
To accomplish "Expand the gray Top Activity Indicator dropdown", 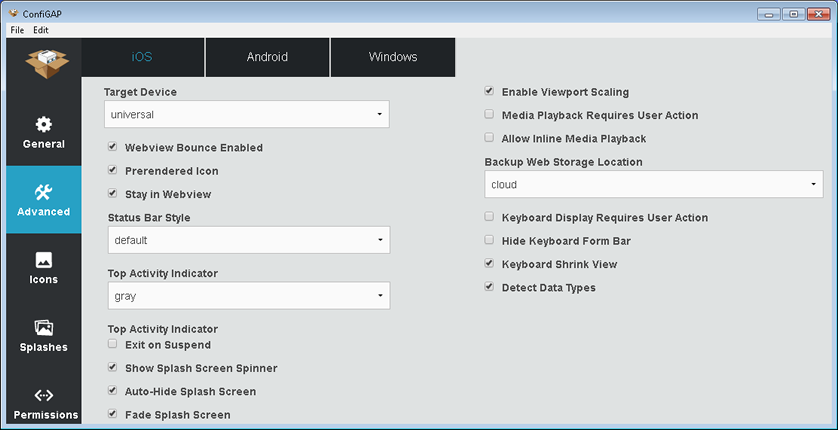I will (249, 295).
